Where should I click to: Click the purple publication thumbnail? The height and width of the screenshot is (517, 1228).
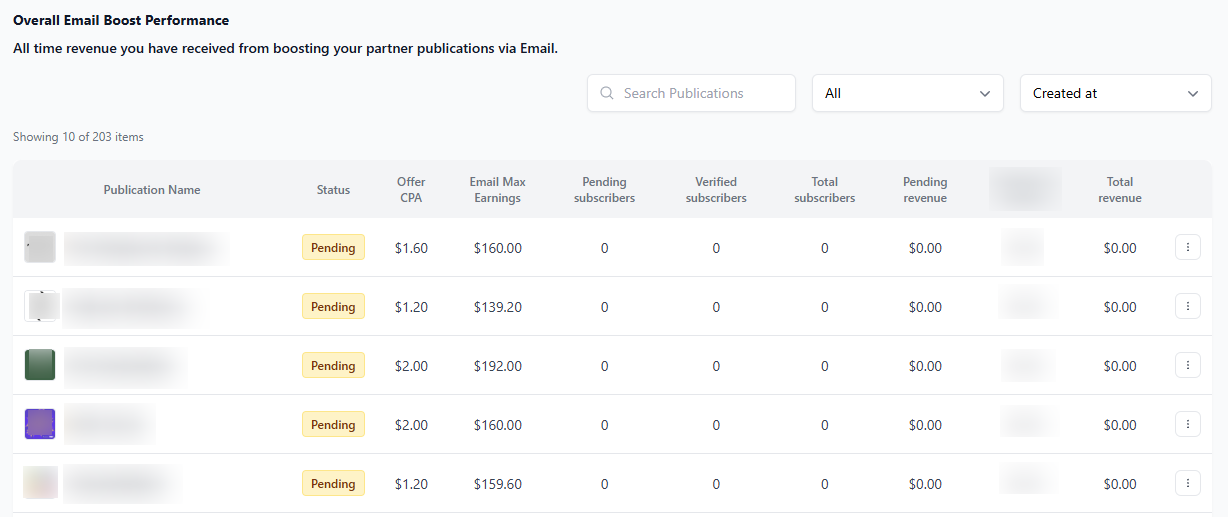click(x=40, y=424)
